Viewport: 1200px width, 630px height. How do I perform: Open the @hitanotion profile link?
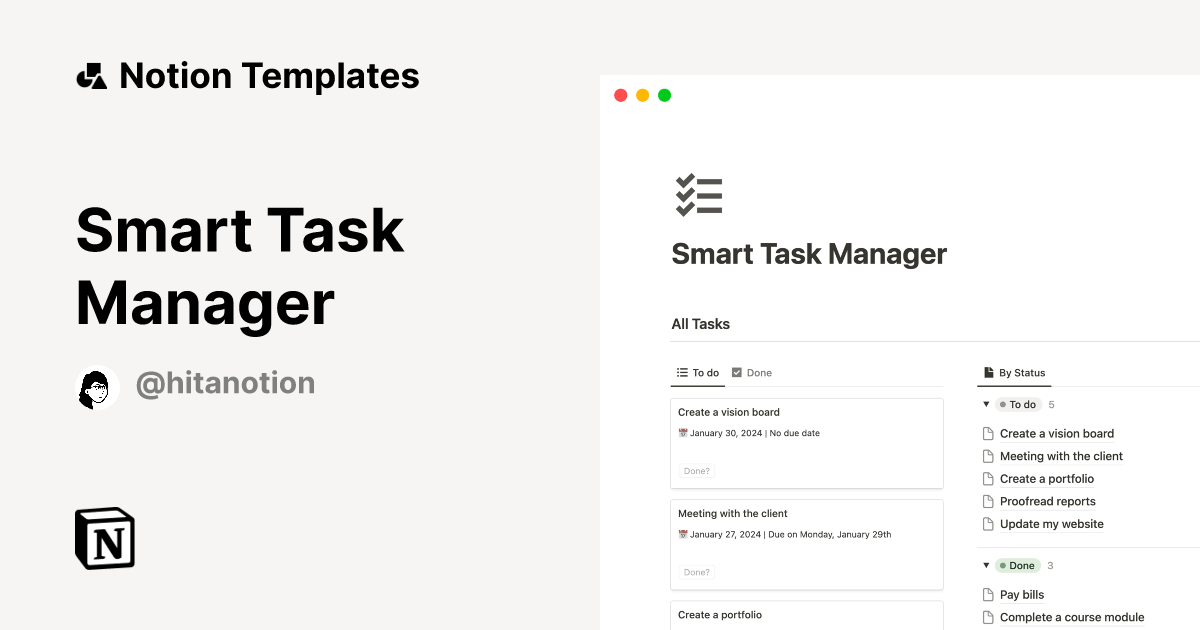(x=225, y=383)
